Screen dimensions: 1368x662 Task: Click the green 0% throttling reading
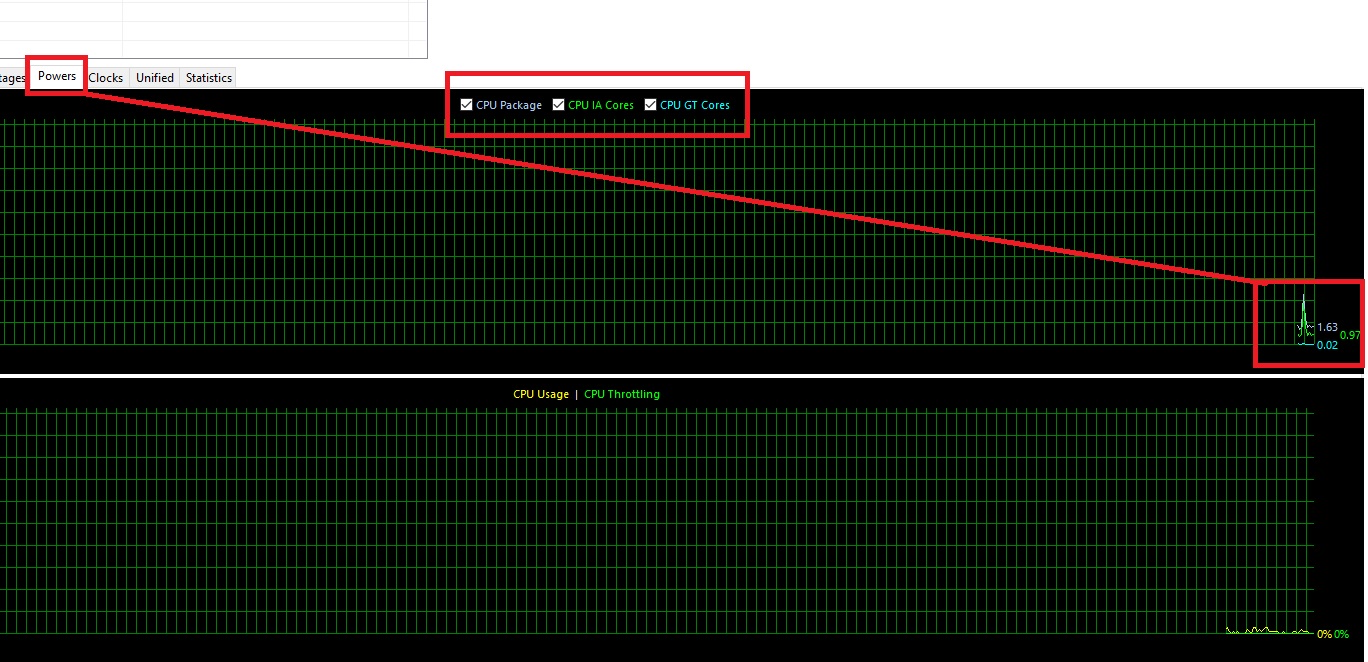pyautogui.click(x=1341, y=634)
